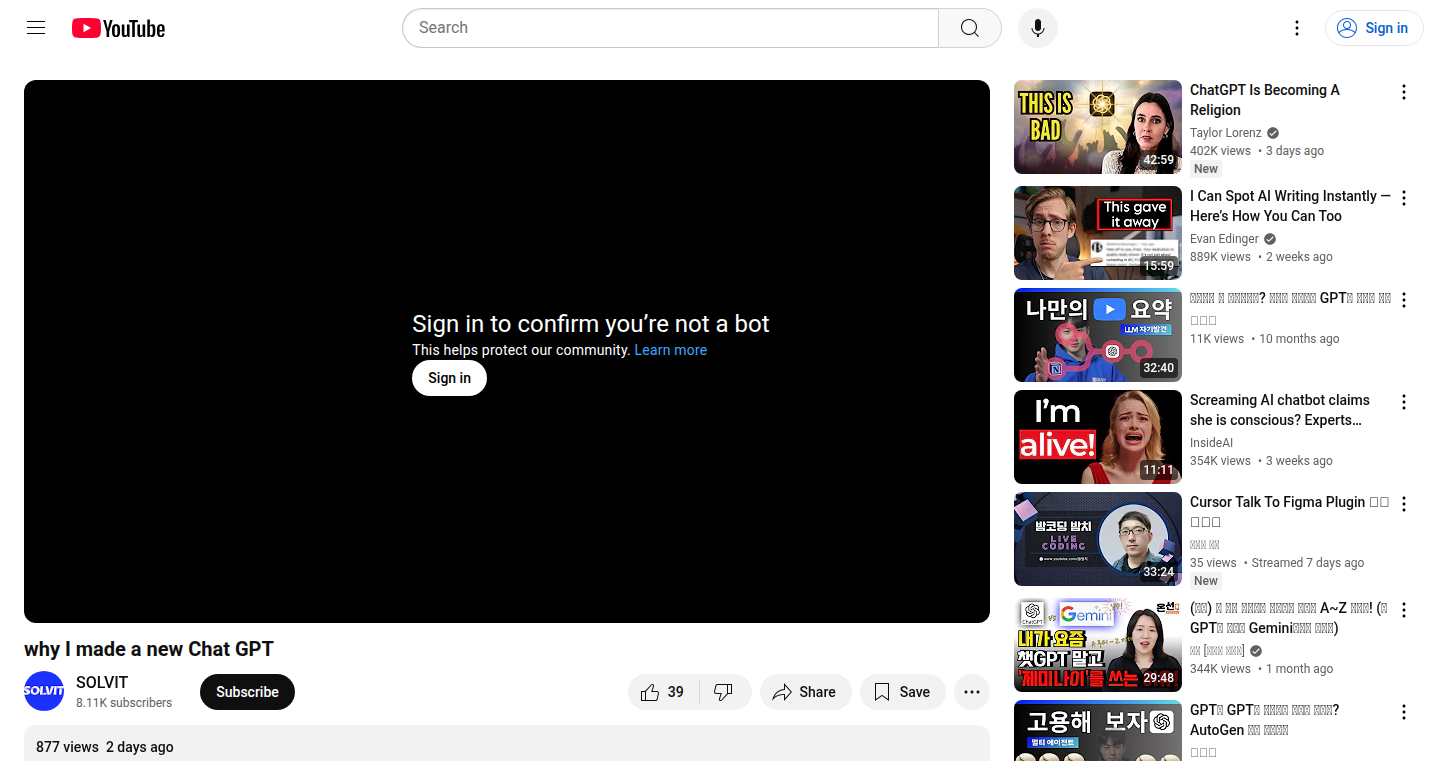Open Evan Edinger channel link

(1224, 239)
